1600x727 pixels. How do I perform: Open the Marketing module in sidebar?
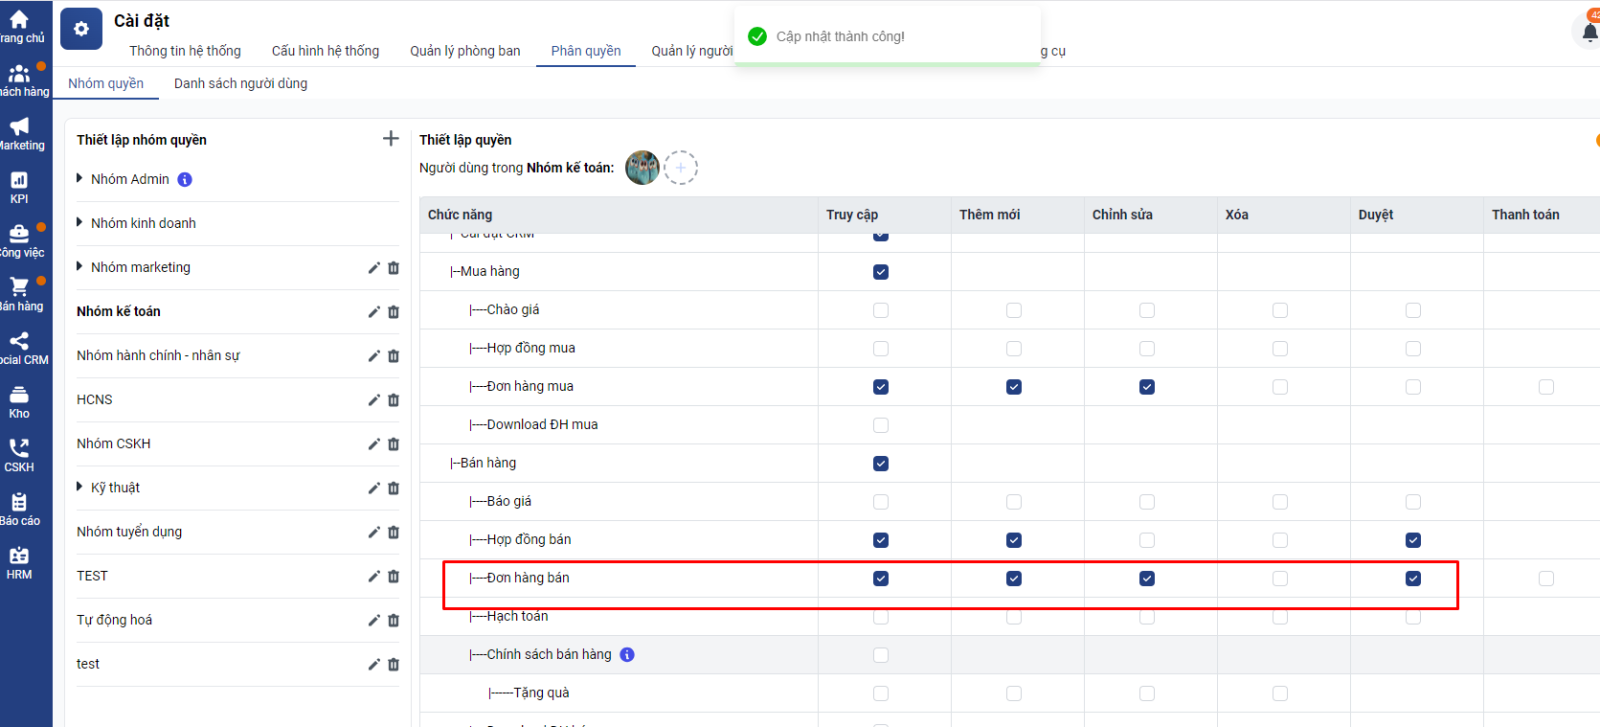tap(20, 133)
